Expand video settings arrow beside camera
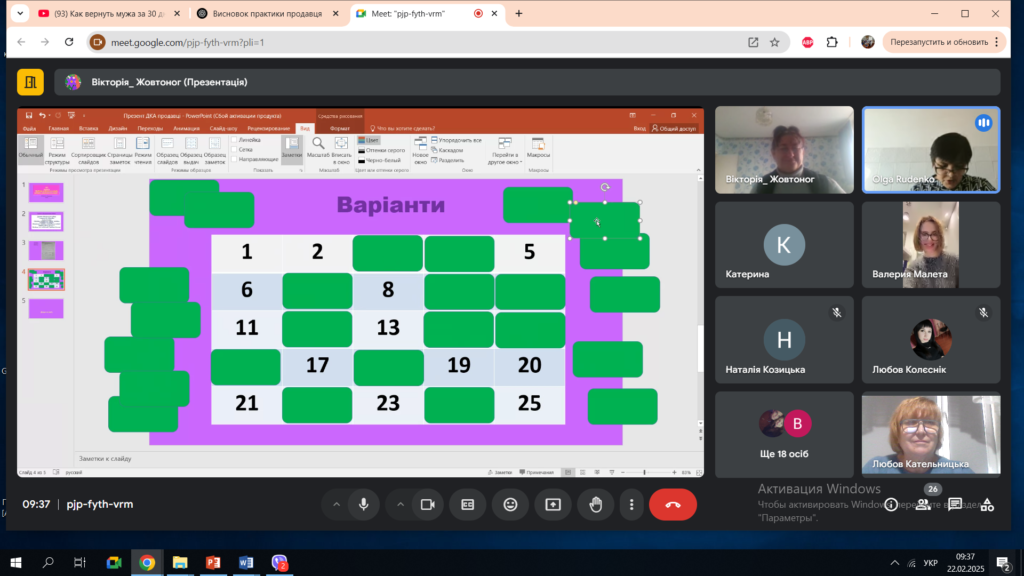Viewport: 1024px width, 576px height. pos(398,505)
